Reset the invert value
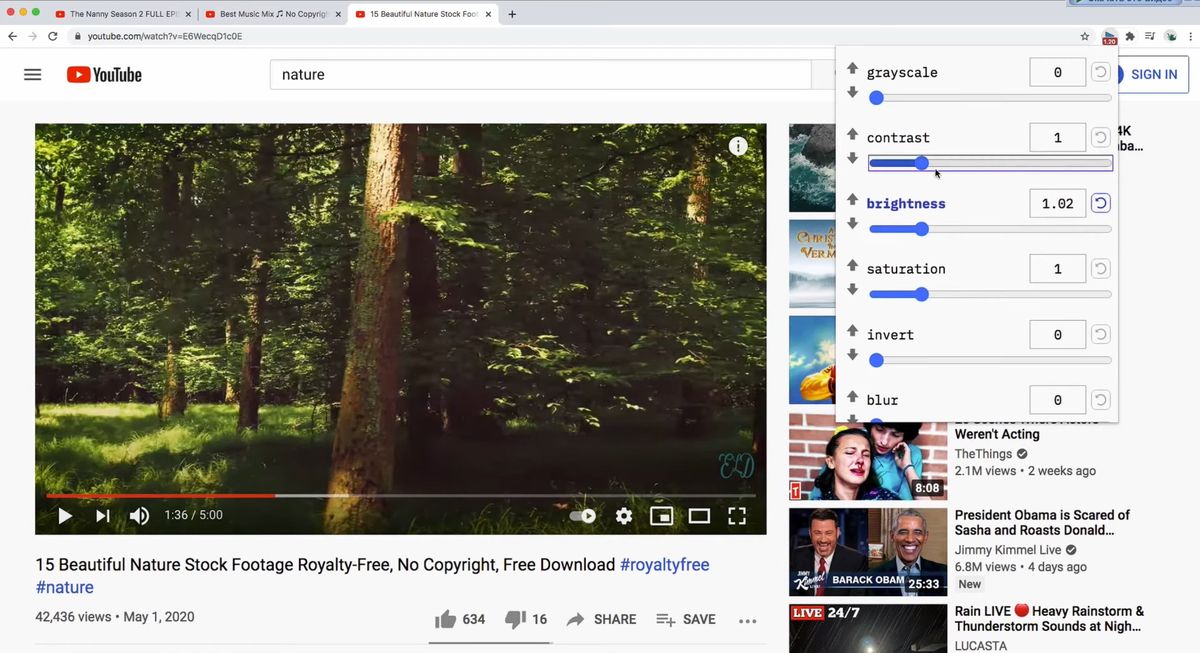The width and height of the screenshot is (1200, 653). (1100, 335)
